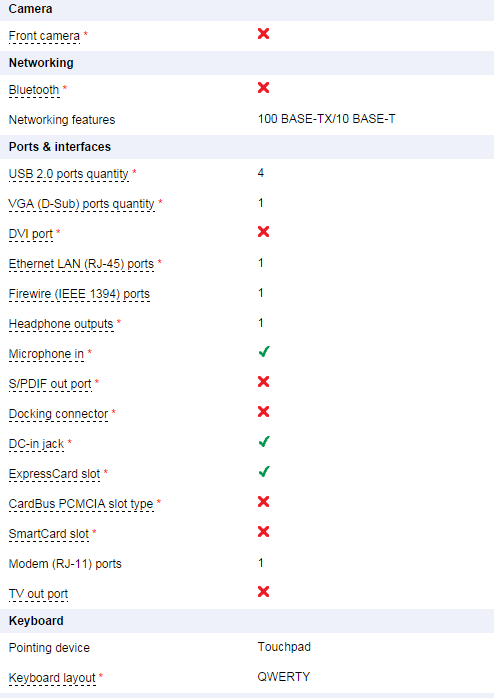Click the red cross for SmartCard slot
Viewport: 494px width, 698px height.
[x=263, y=532]
